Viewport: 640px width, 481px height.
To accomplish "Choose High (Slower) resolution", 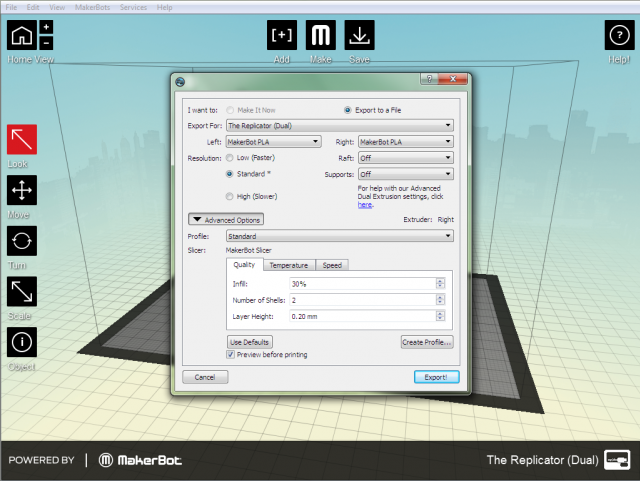I will pos(229,196).
